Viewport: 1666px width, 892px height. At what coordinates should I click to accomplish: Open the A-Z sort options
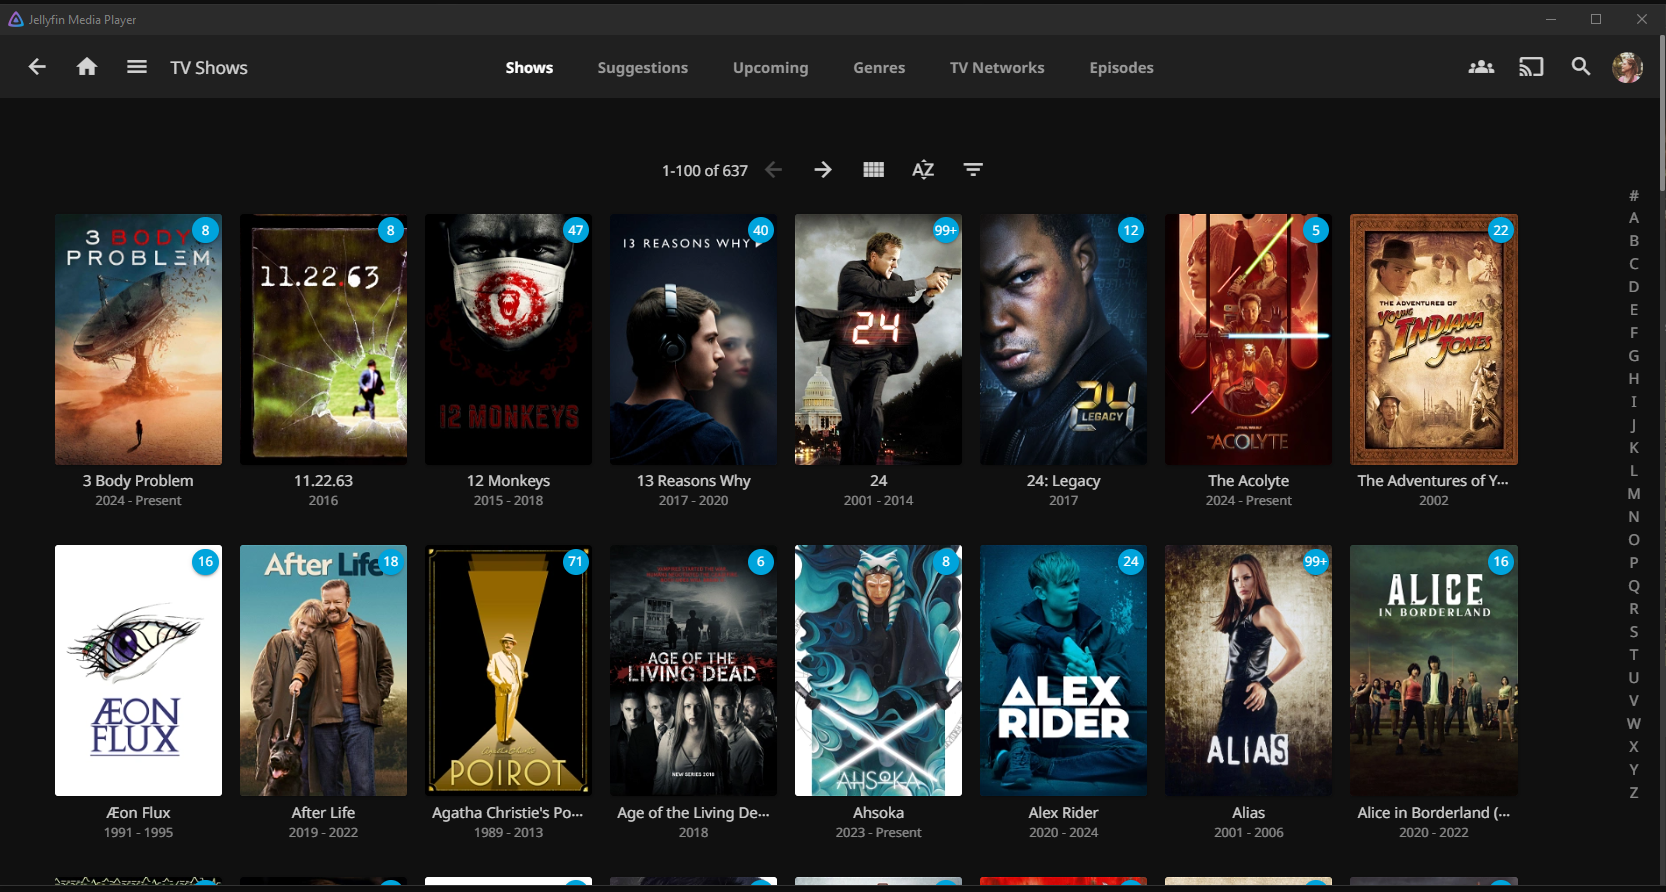923,170
